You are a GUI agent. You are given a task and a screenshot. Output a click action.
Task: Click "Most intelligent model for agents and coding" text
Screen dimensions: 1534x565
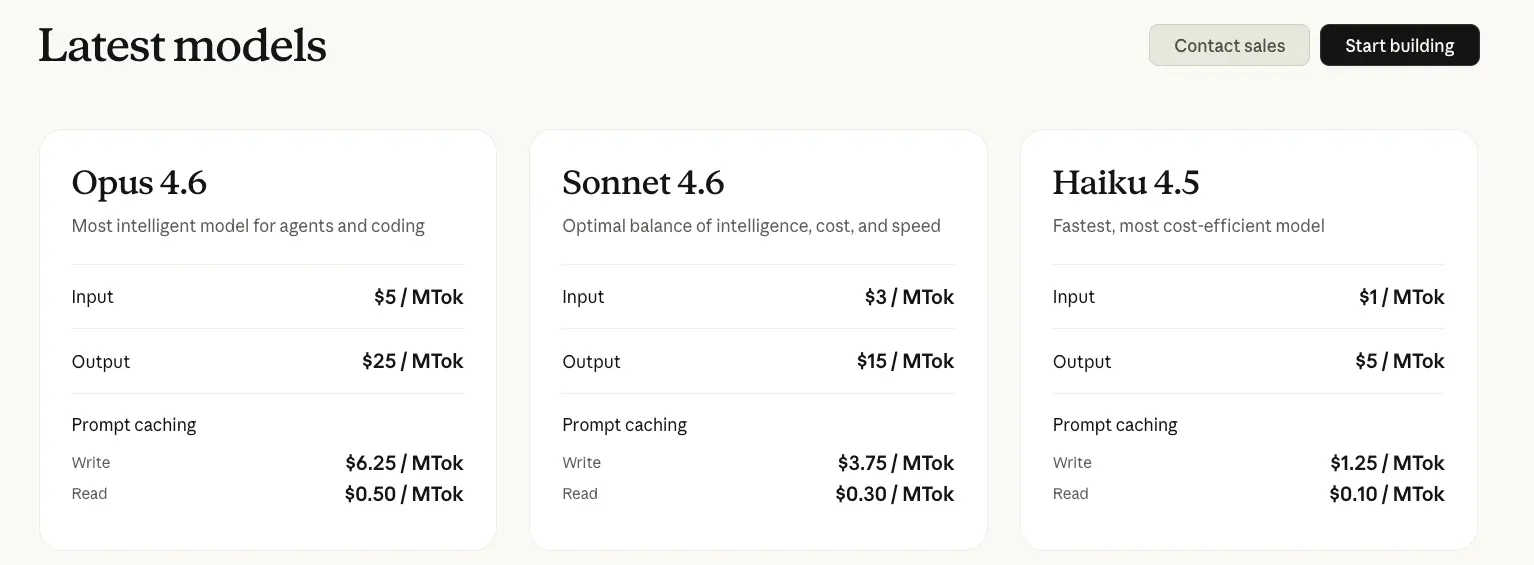(x=248, y=226)
